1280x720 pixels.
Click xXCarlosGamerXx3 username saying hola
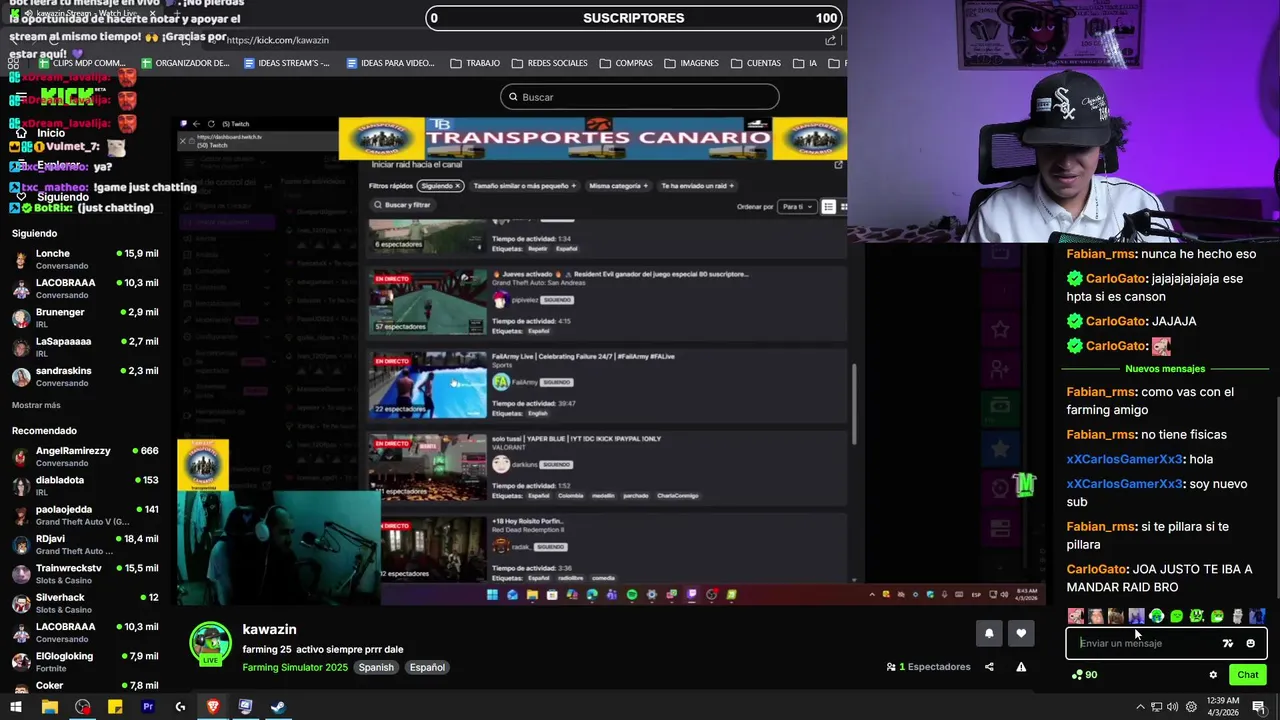1124,459
